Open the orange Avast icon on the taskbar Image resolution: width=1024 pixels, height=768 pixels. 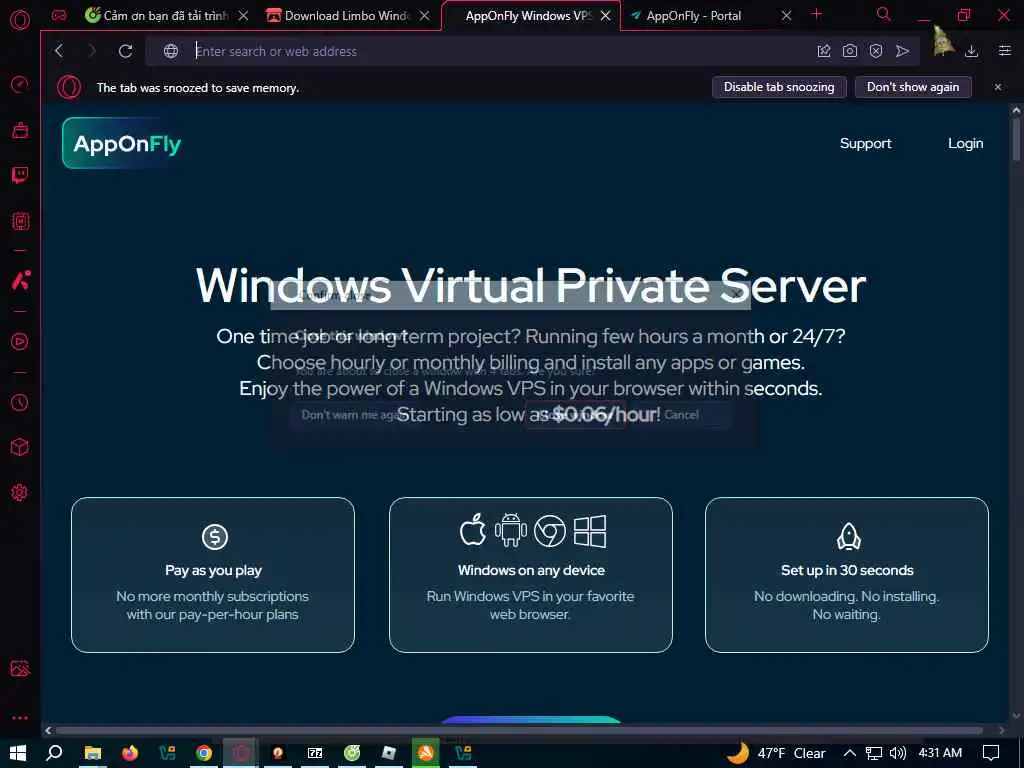pos(426,753)
